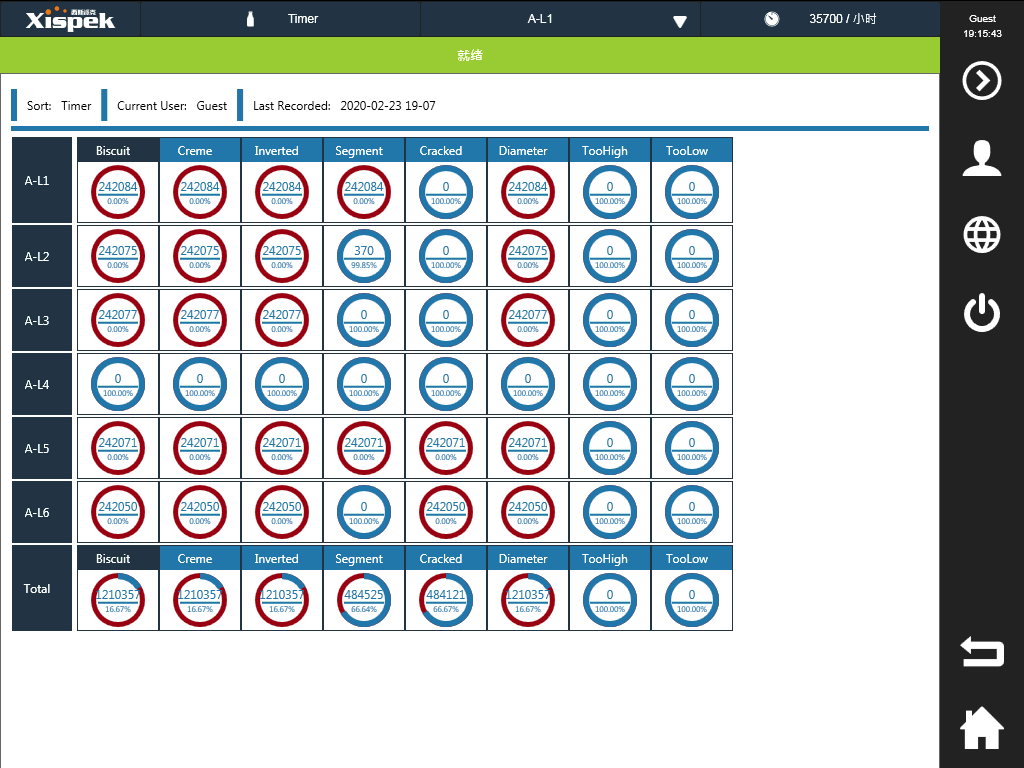Click the Xispek logo
The height and width of the screenshot is (768, 1024).
70,19
